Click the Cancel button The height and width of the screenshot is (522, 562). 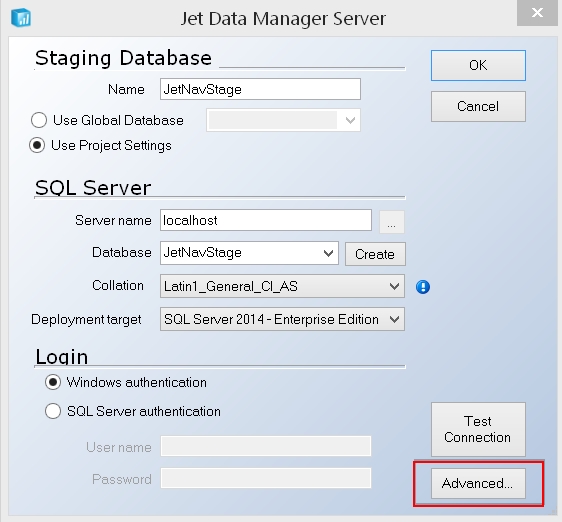pyautogui.click(x=478, y=106)
